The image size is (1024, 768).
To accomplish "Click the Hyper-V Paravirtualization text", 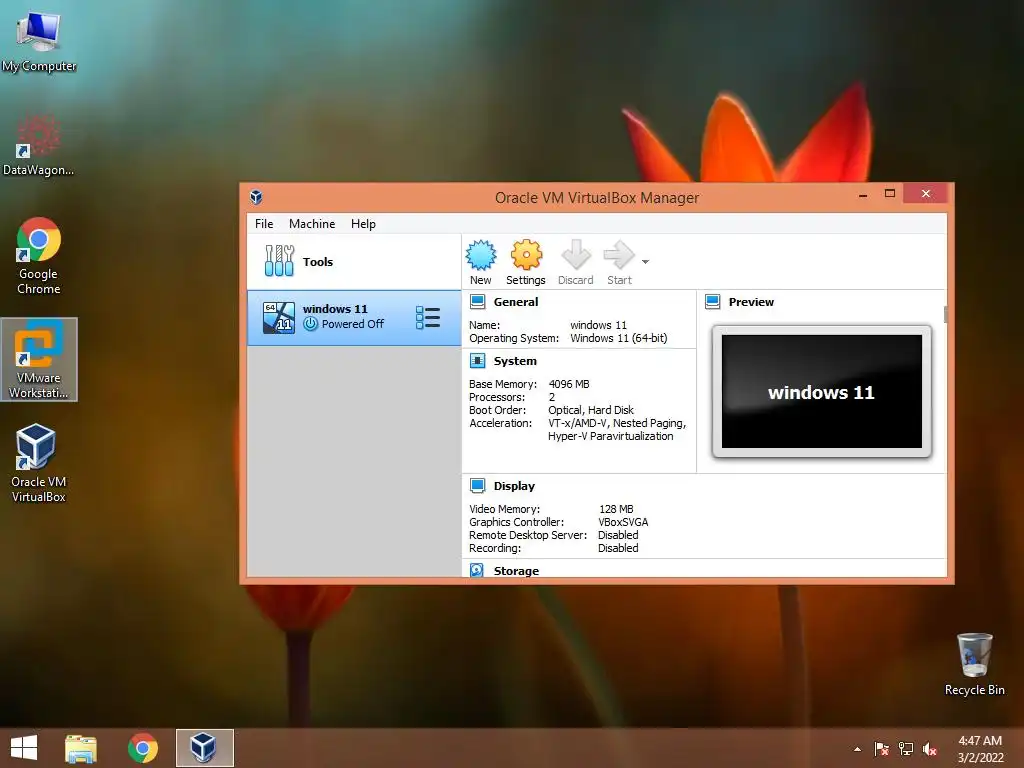I will 611,436.
